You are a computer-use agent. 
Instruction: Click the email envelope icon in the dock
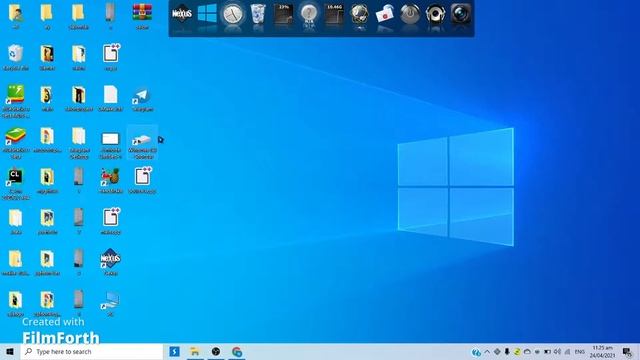pyautogui.click(x=385, y=15)
